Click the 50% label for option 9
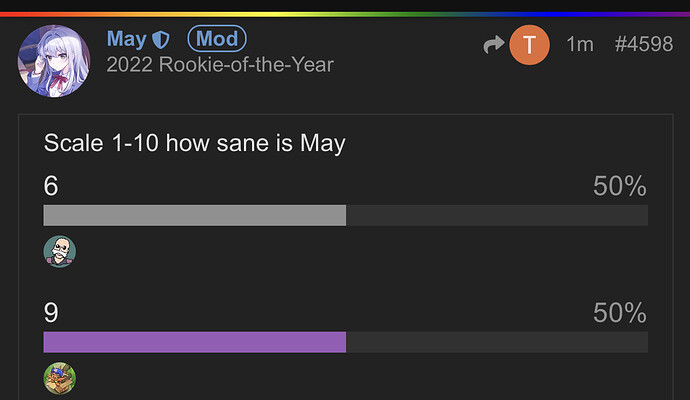690x400 pixels. coord(620,312)
